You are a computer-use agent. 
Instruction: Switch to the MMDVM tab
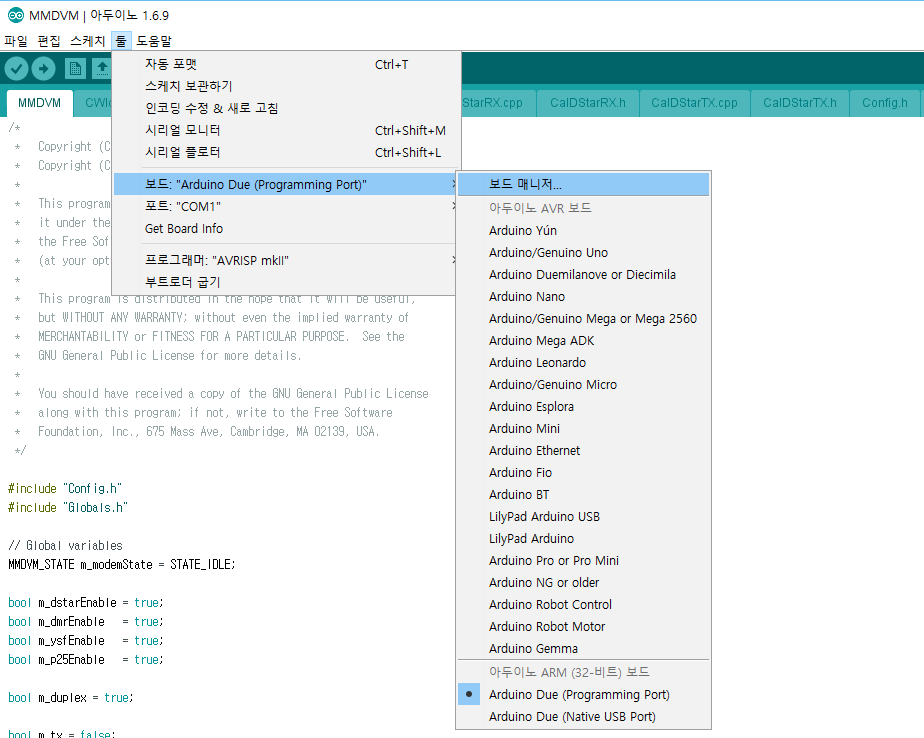click(39, 103)
